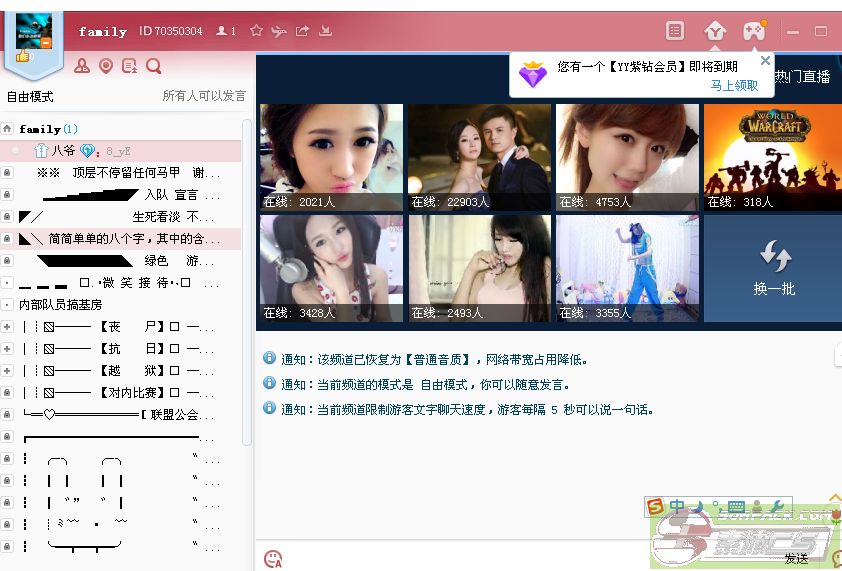Image resolution: width=842 pixels, height=571 pixels.
Task: Click the 换一批 refresh button
Action: [773, 269]
